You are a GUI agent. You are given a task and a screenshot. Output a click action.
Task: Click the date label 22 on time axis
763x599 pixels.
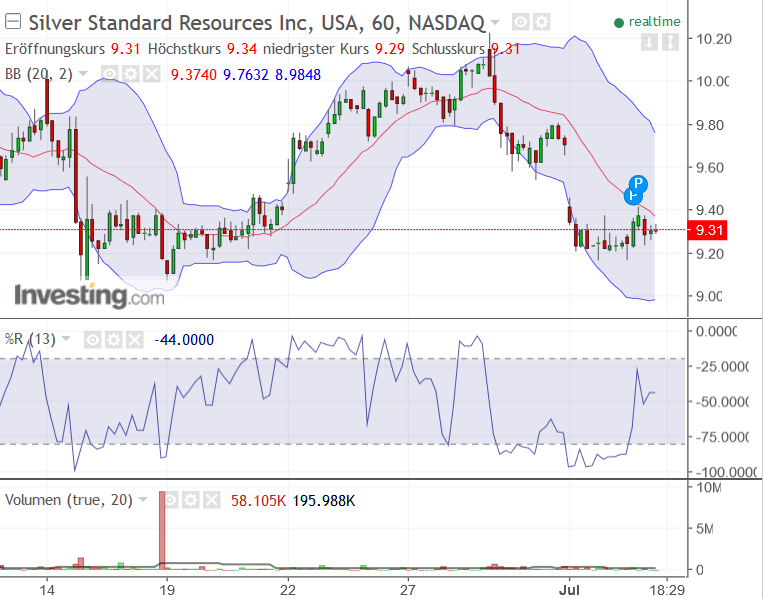point(288,590)
